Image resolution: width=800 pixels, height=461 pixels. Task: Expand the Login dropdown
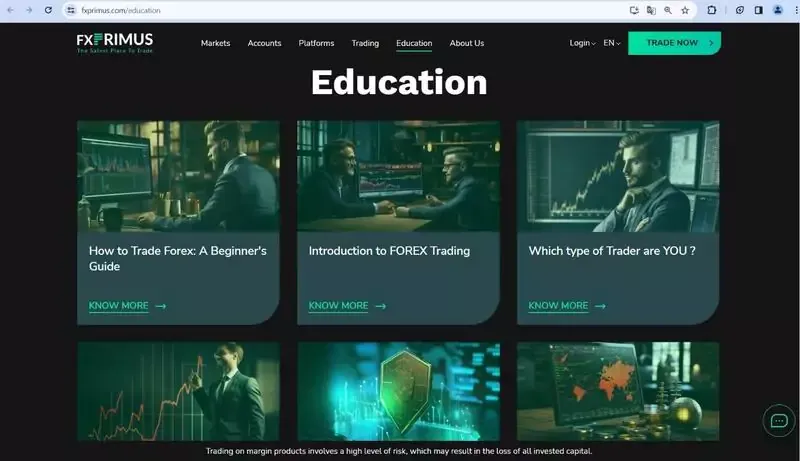(x=582, y=43)
